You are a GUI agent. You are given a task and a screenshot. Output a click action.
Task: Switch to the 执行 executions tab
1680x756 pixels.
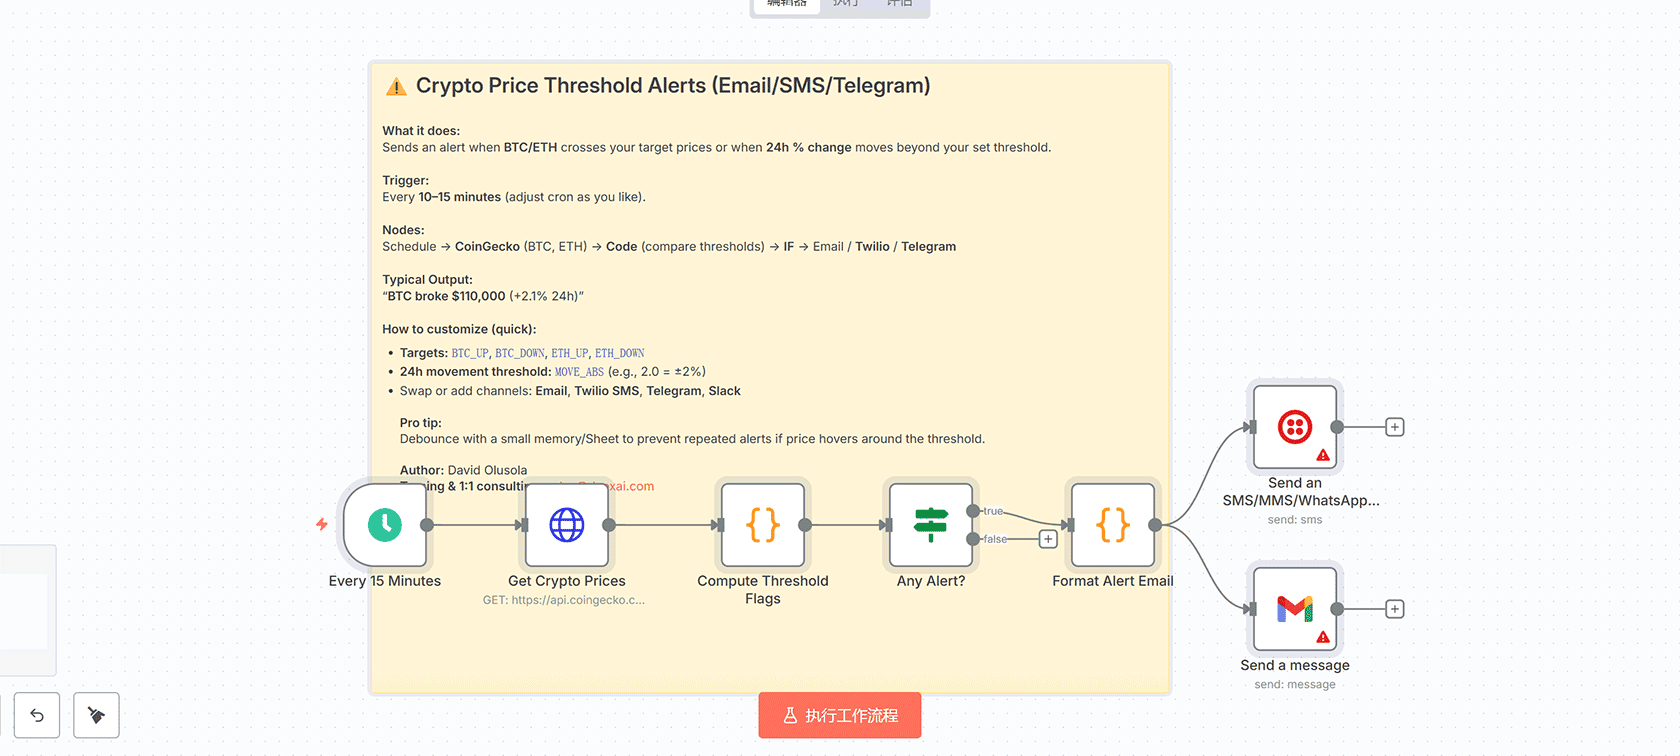point(846,4)
